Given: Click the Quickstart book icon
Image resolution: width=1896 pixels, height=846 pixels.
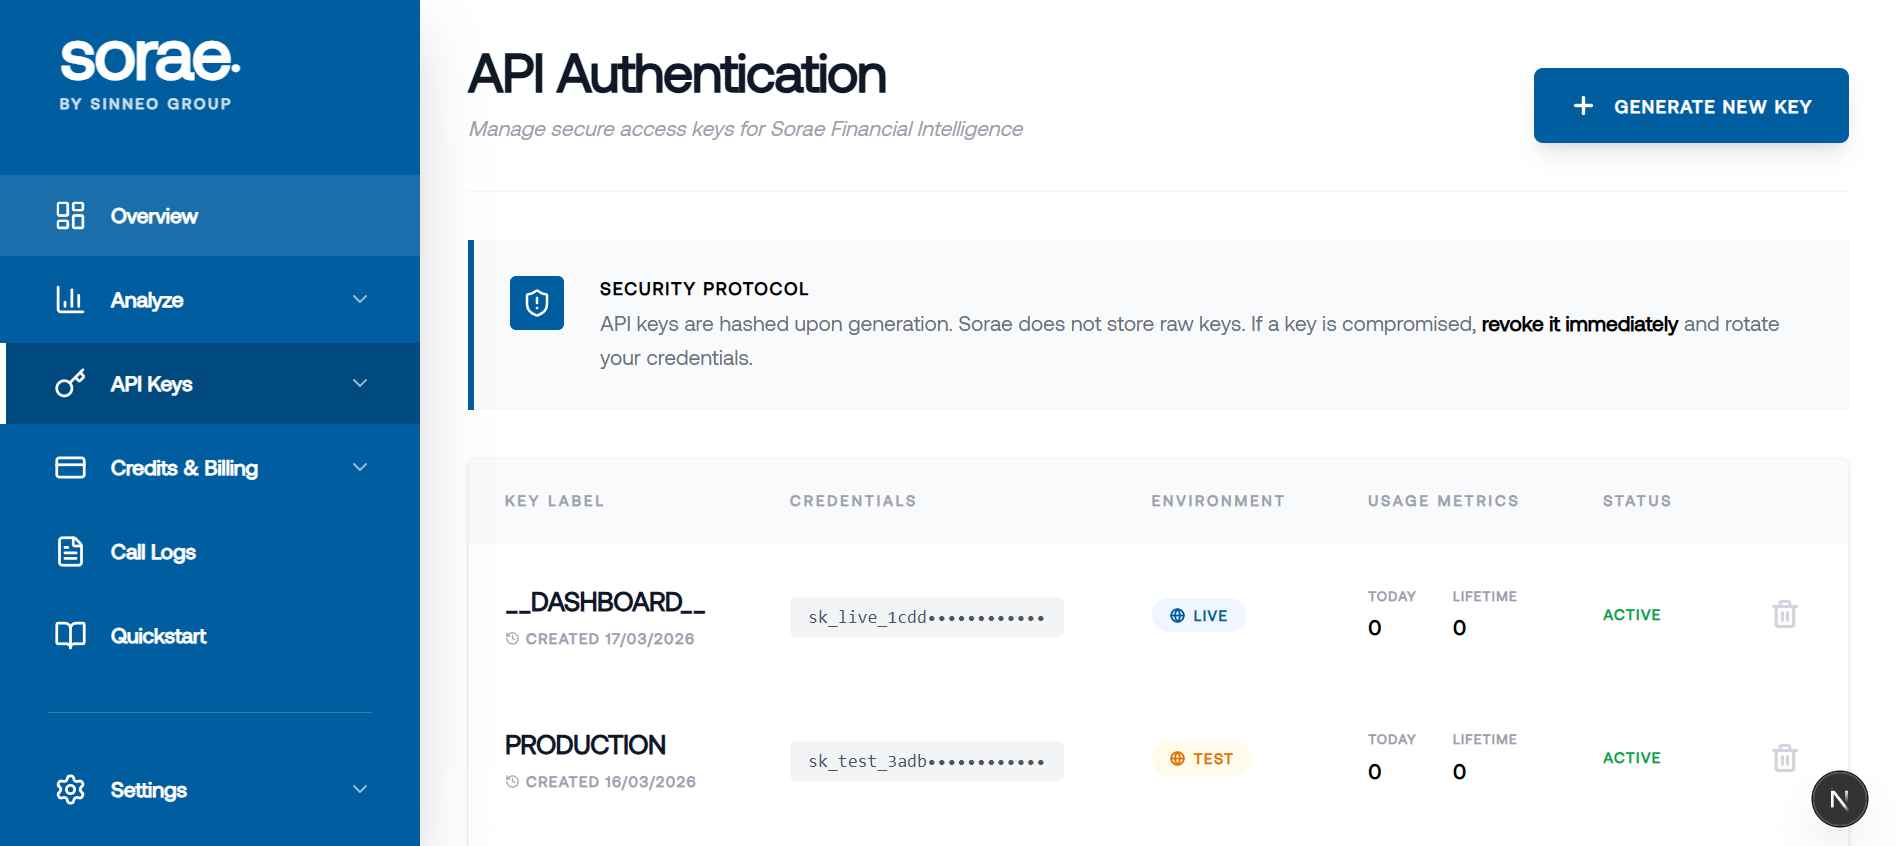Looking at the screenshot, I should pyautogui.click(x=70, y=636).
